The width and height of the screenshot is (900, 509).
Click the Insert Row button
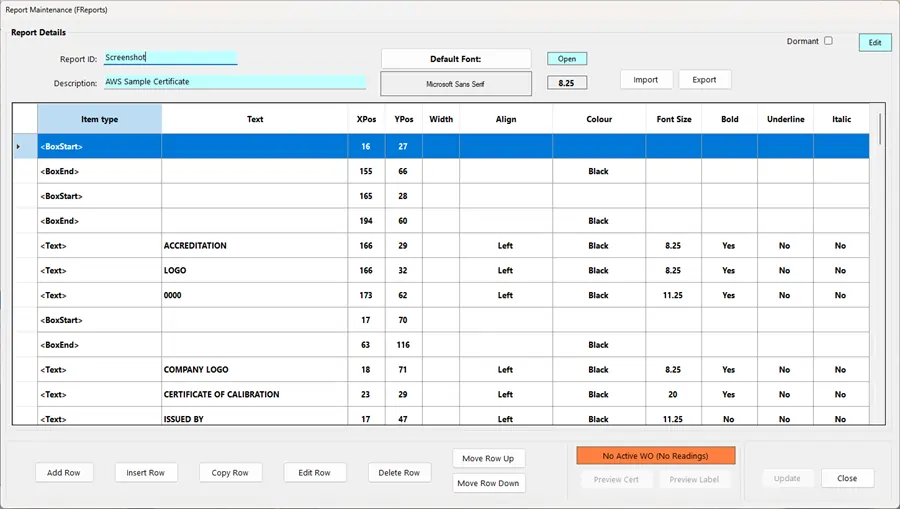pyautogui.click(x=146, y=472)
